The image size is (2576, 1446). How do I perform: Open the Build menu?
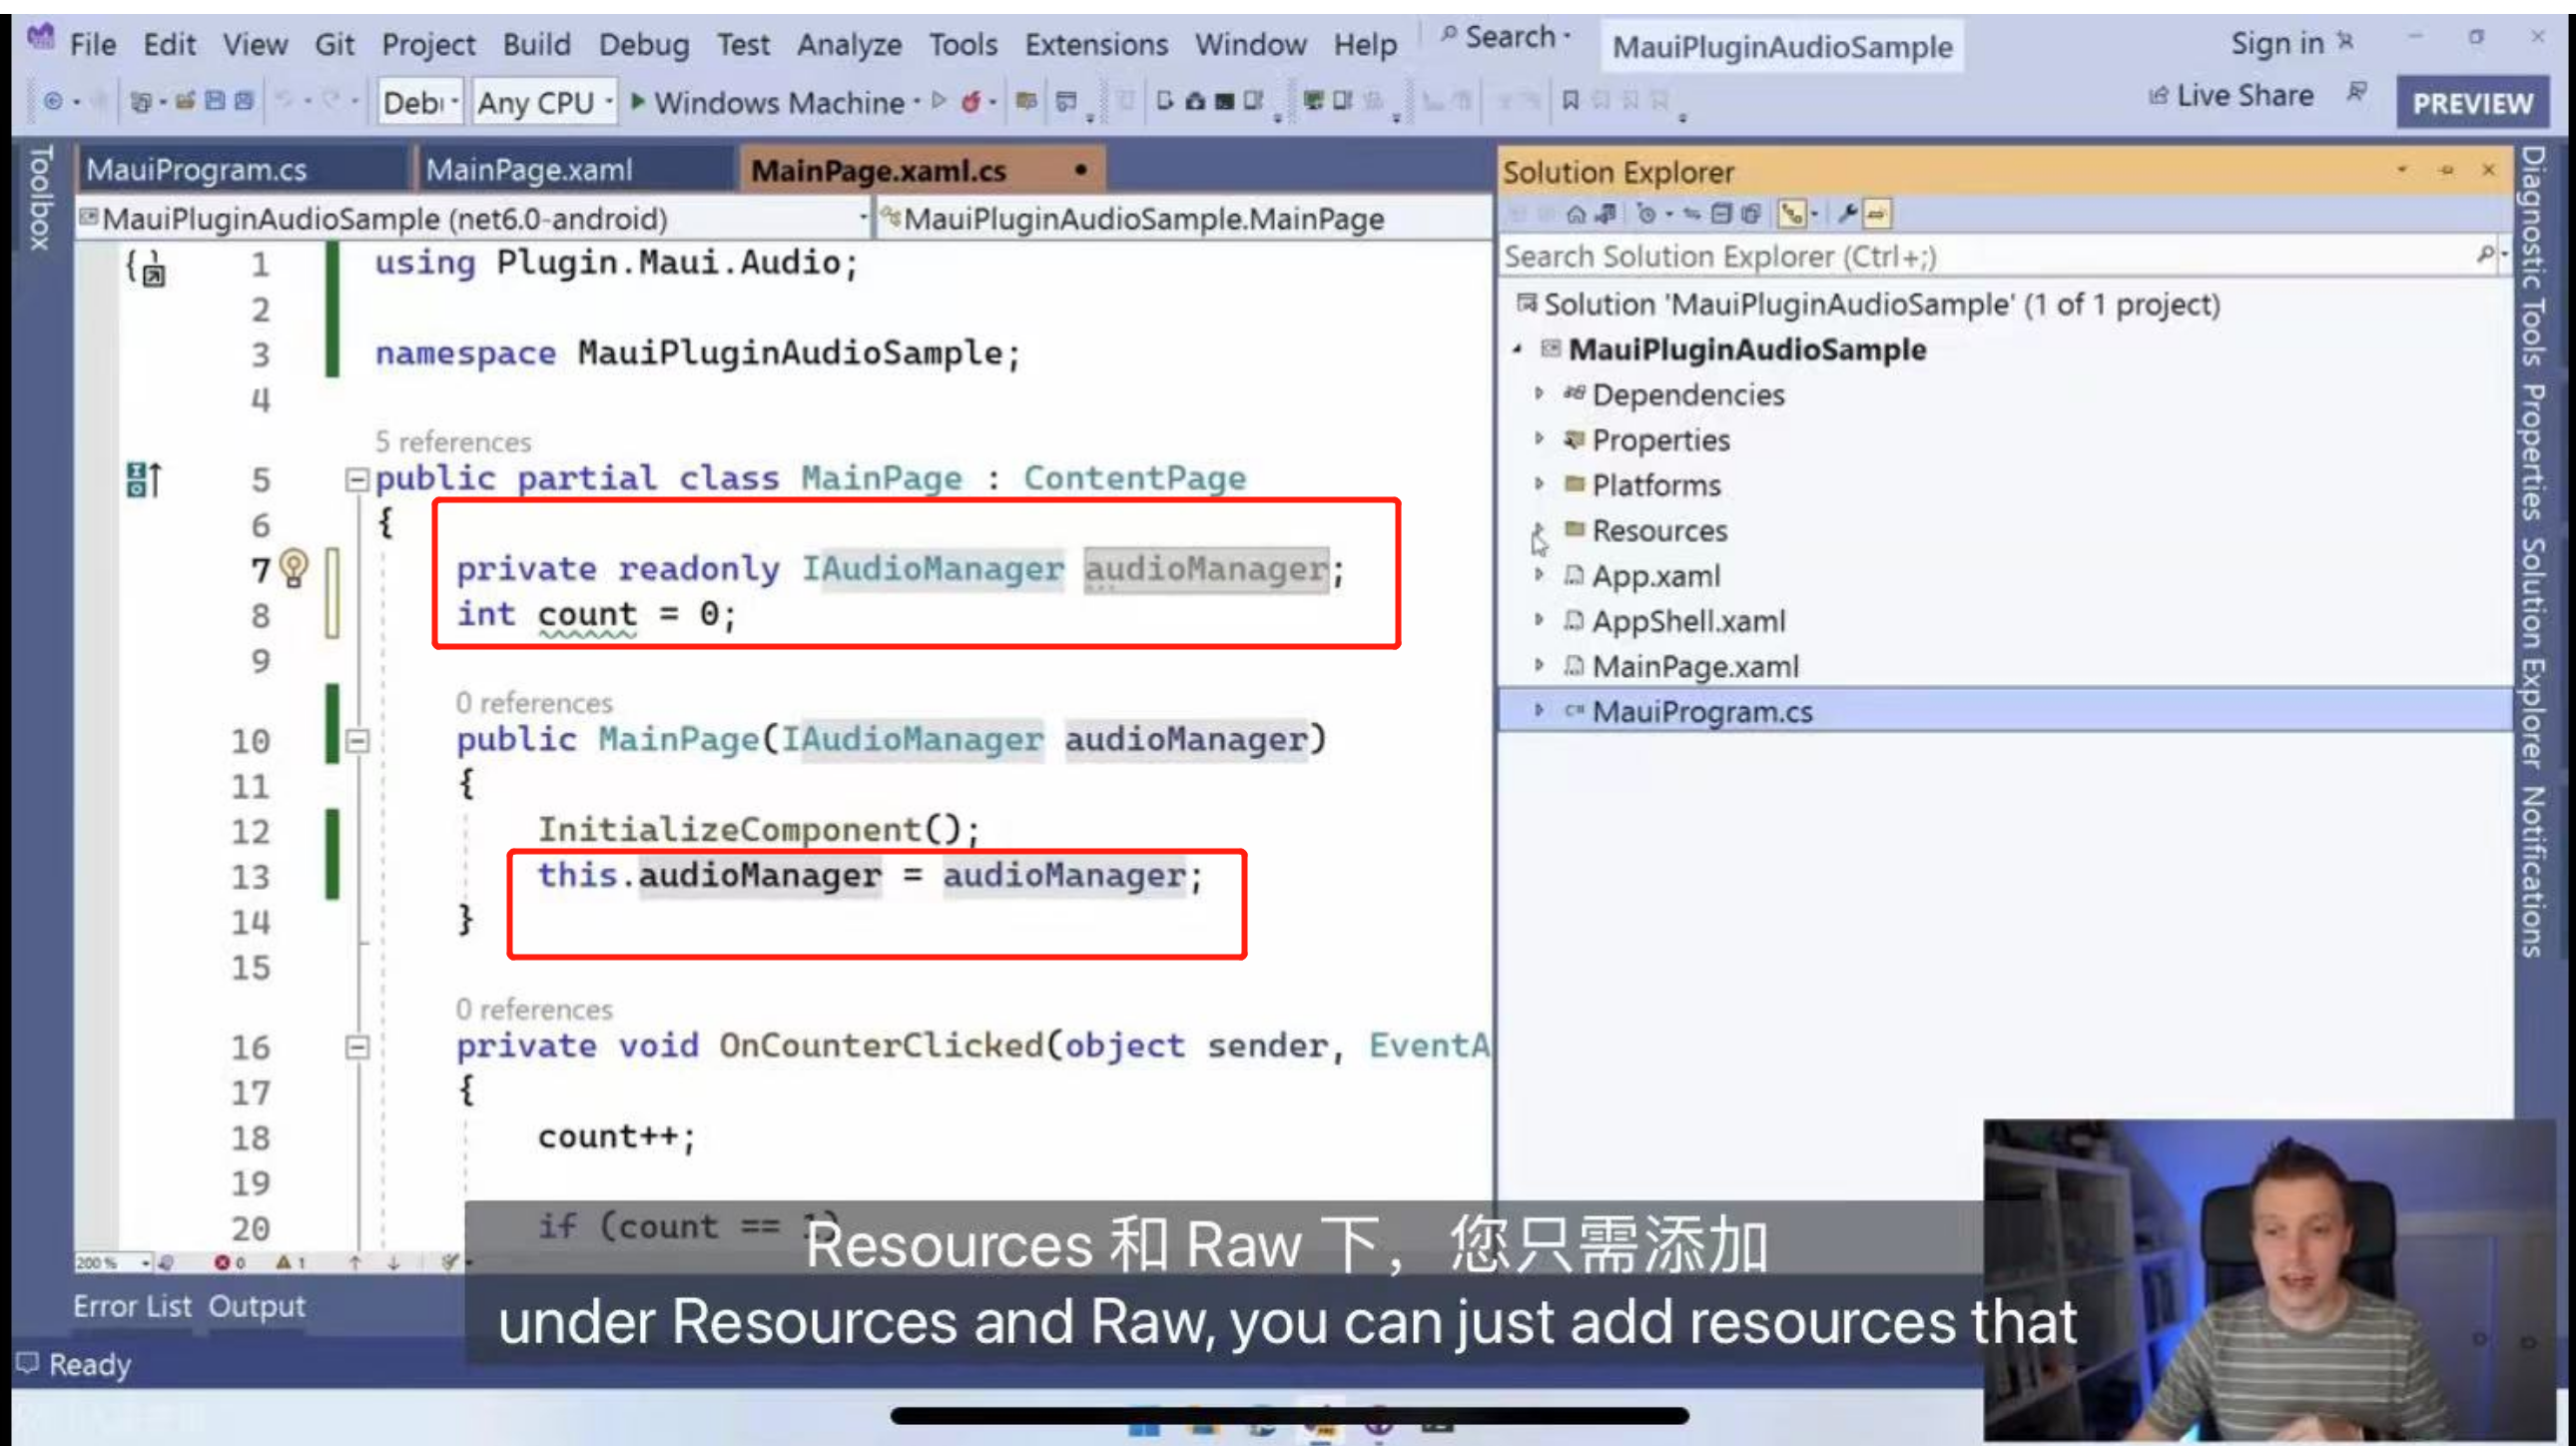click(x=536, y=44)
